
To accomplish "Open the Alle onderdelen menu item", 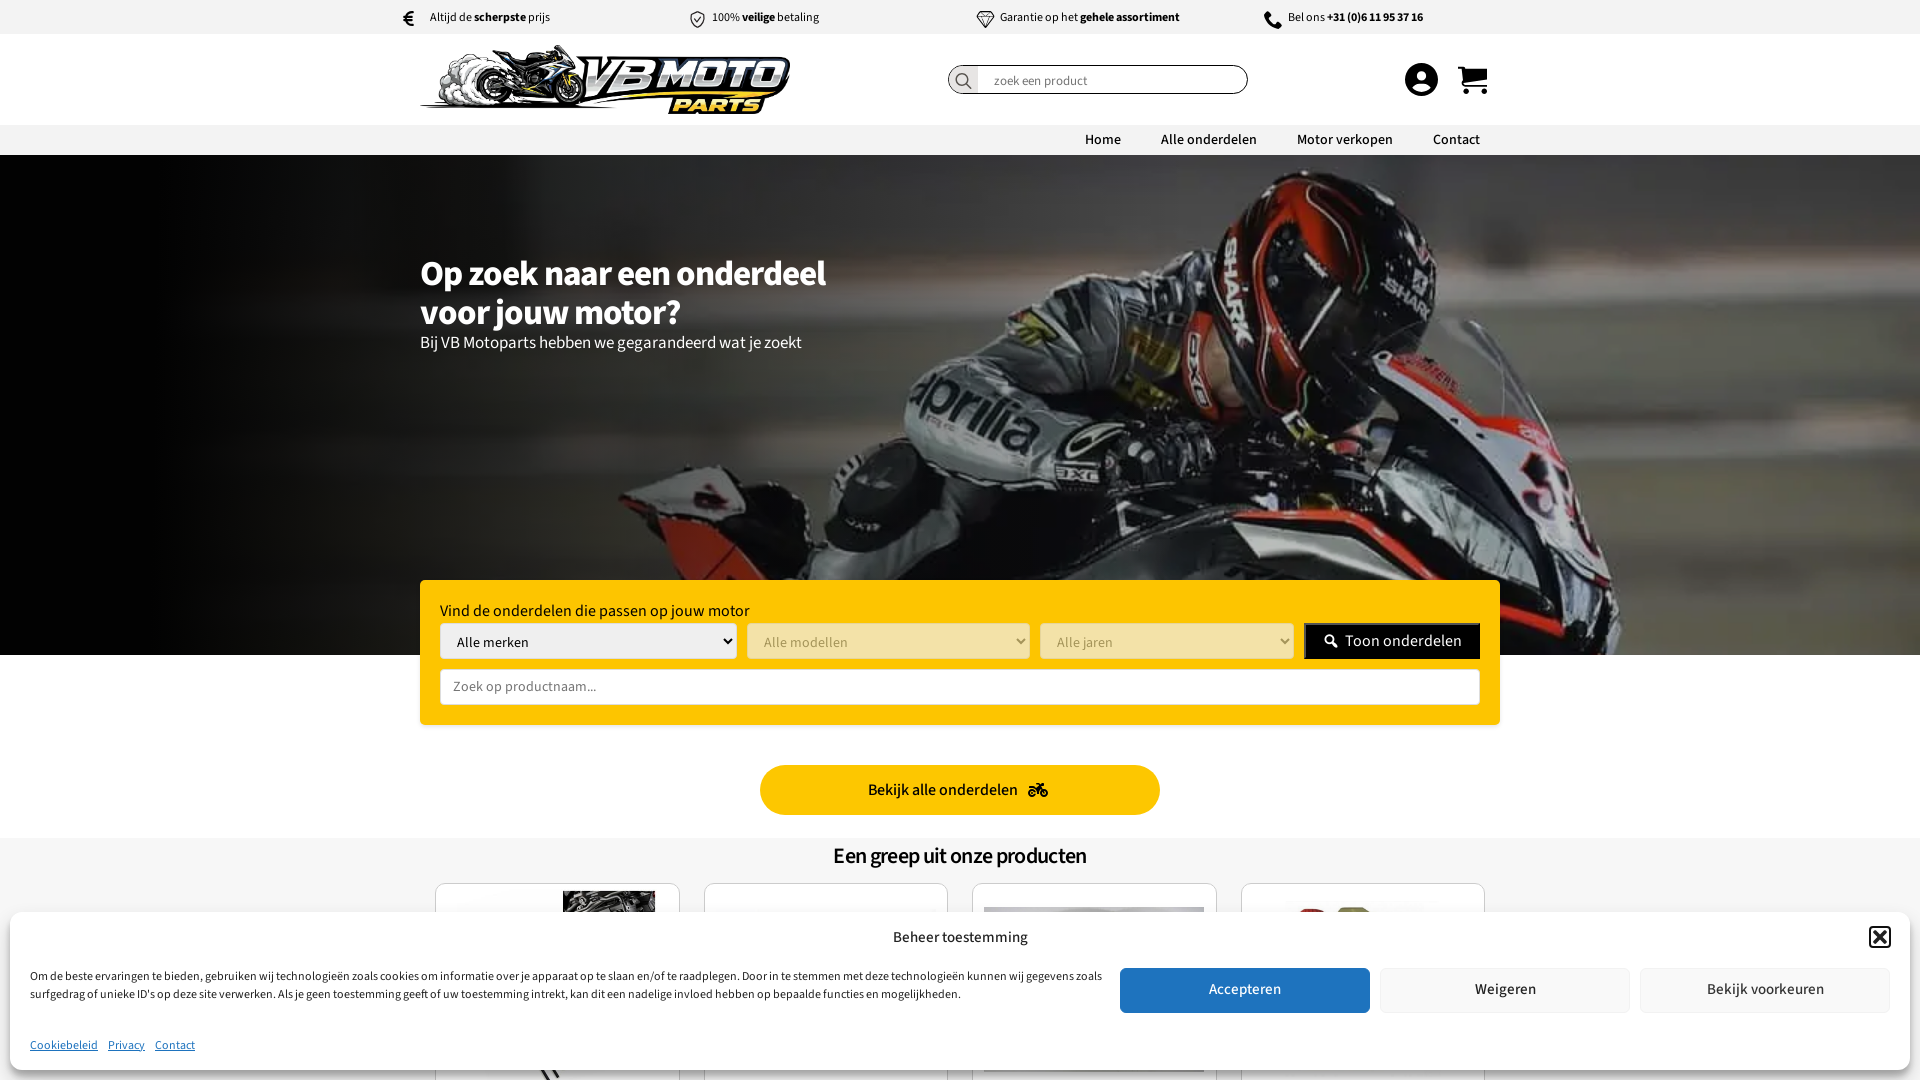I will coord(1209,140).
